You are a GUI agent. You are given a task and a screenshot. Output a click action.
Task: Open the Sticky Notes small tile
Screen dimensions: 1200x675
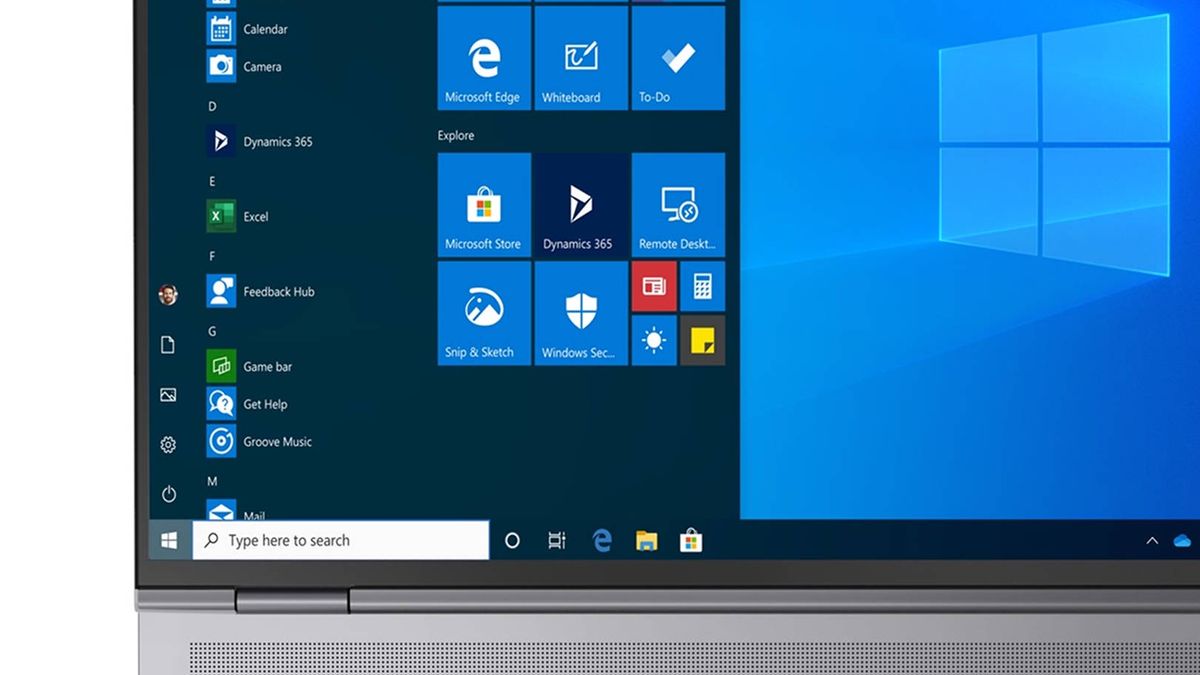[x=702, y=341]
